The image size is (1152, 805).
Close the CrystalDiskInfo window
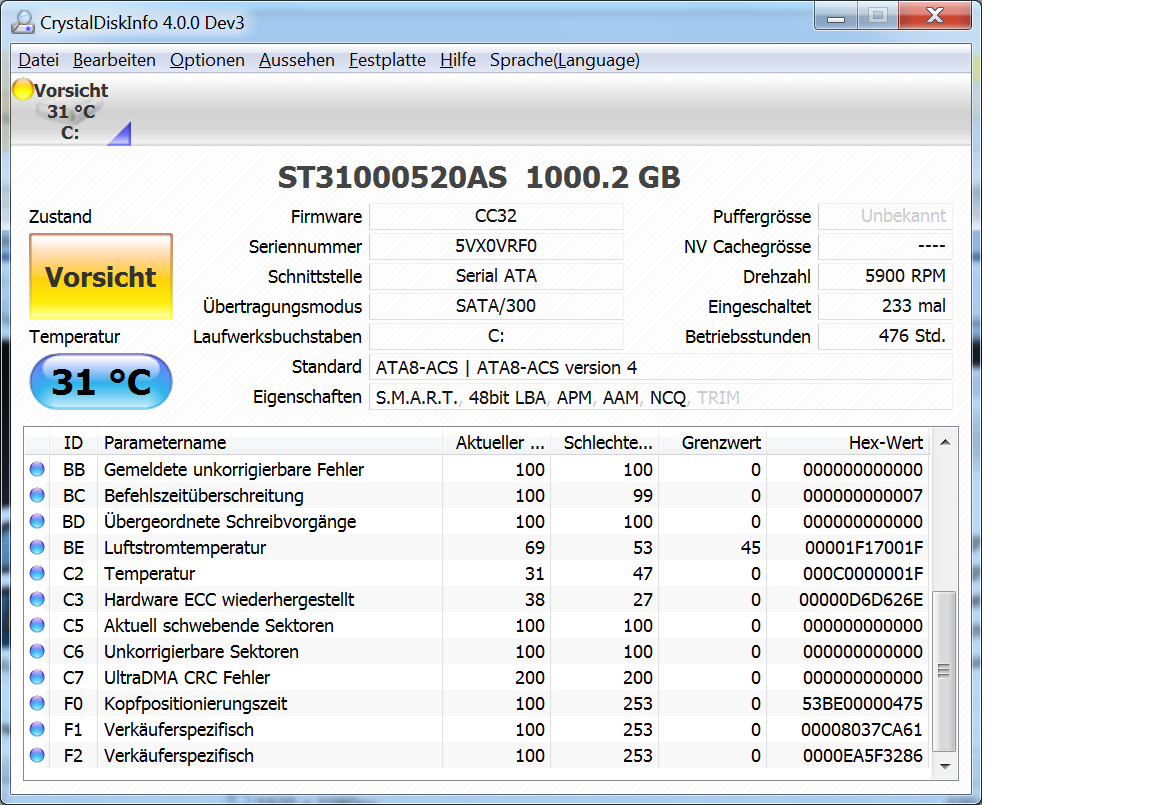935,15
